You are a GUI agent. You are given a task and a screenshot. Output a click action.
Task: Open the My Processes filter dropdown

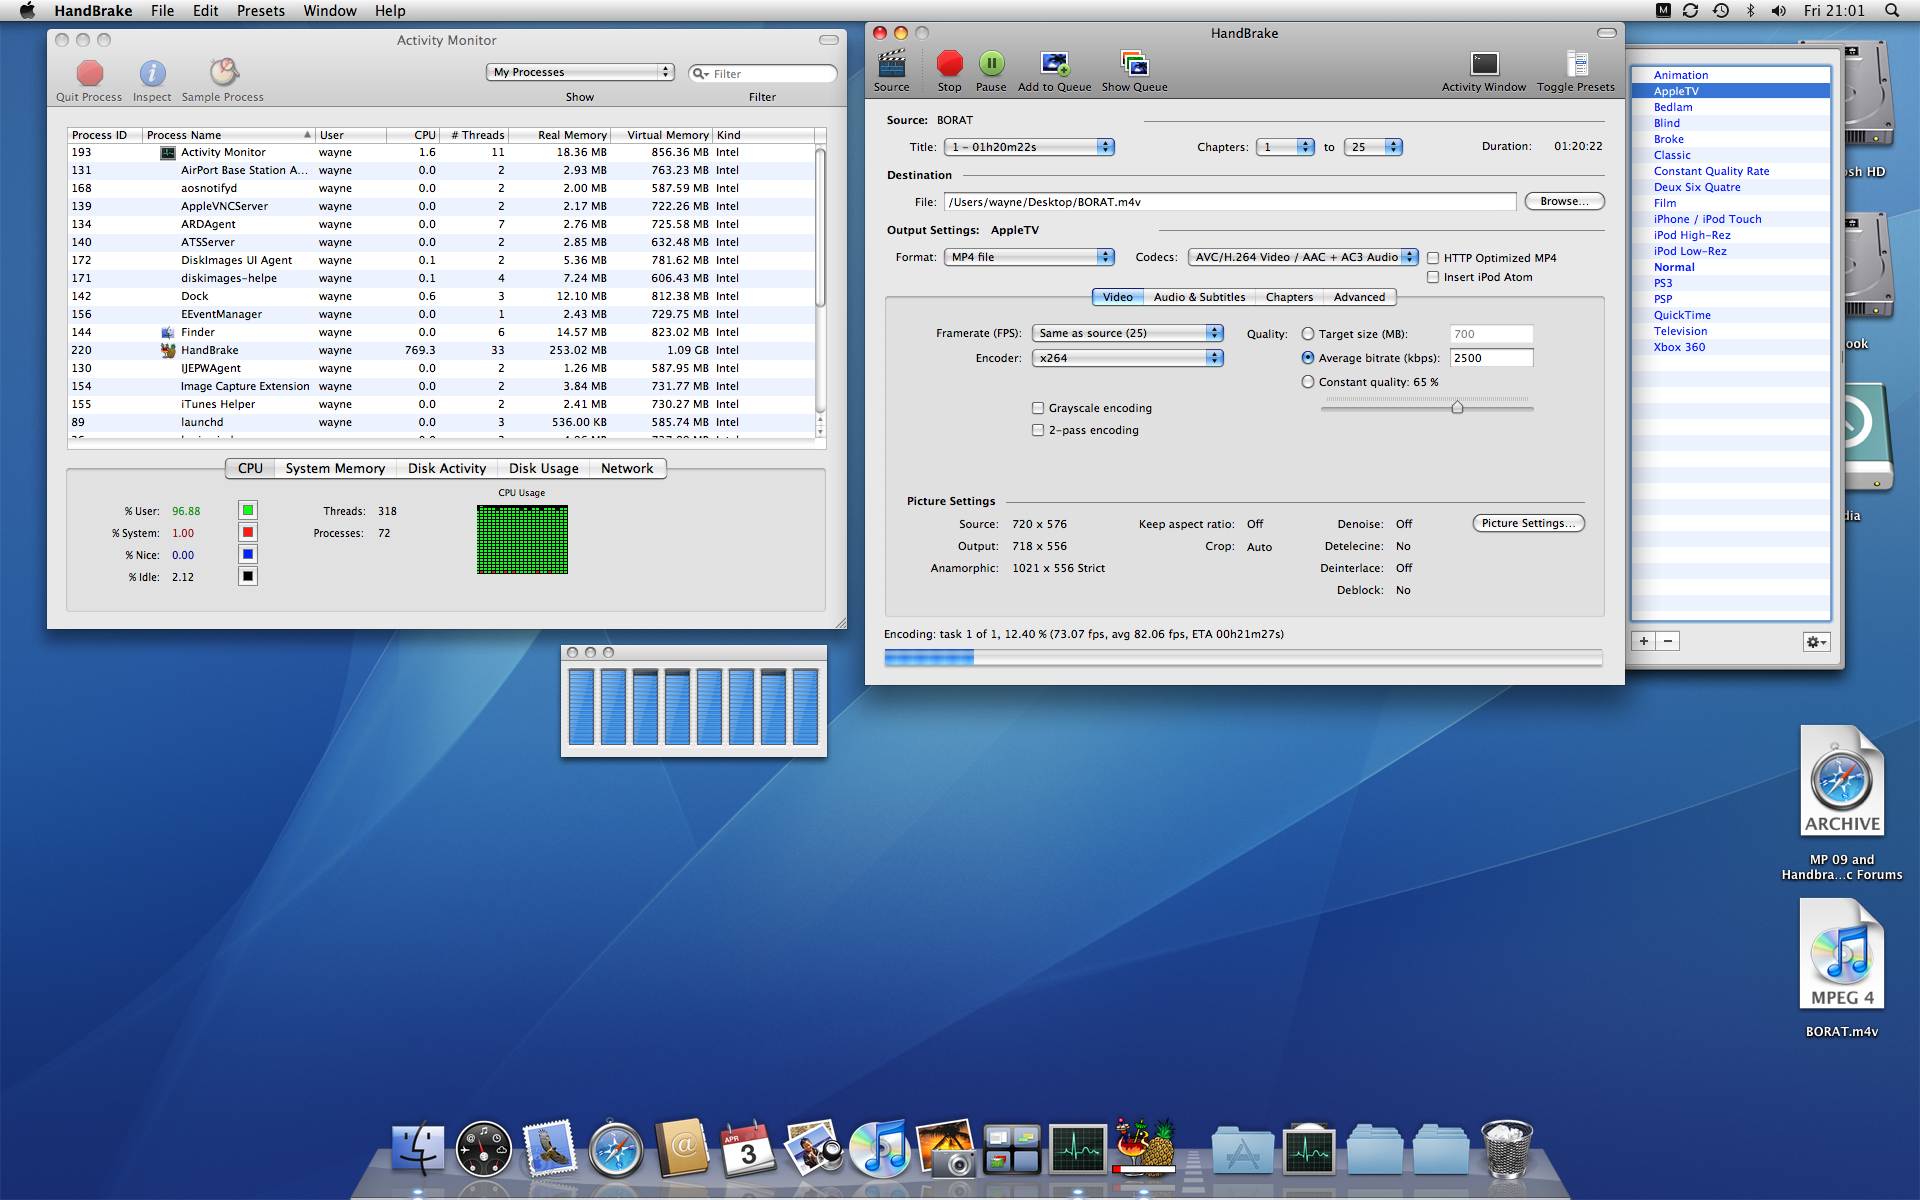click(580, 72)
